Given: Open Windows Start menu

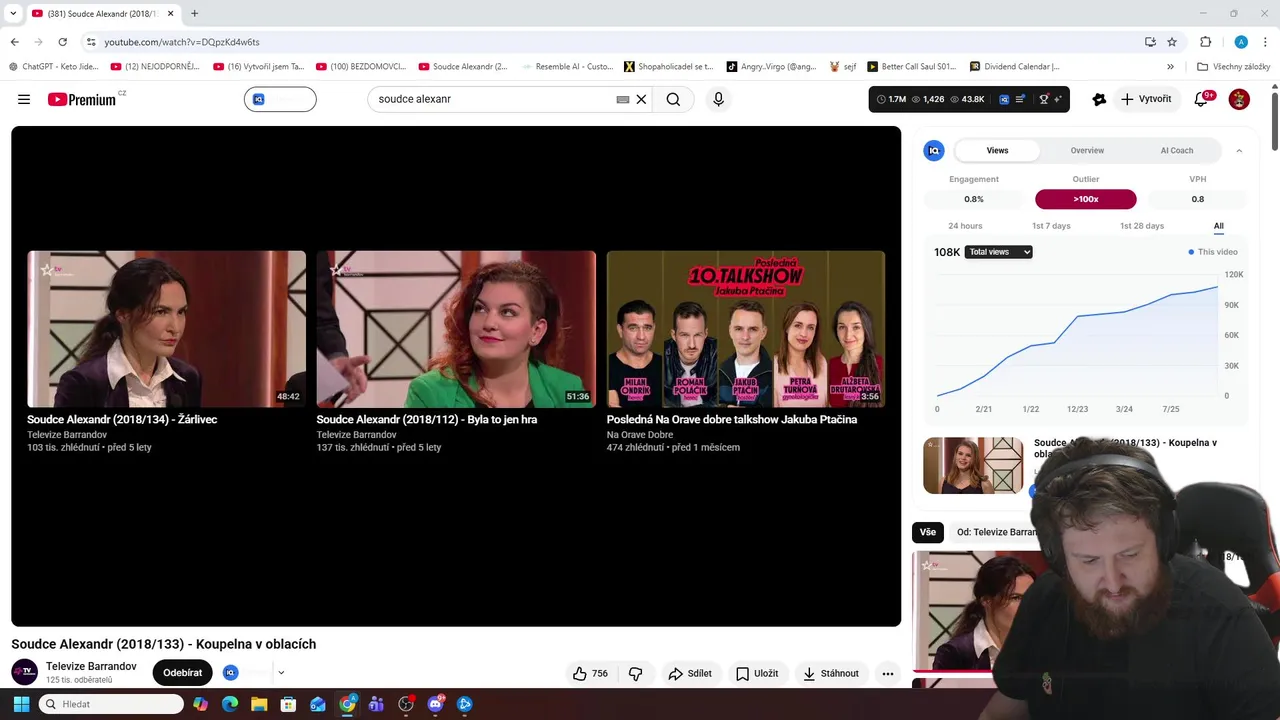Looking at the screenshot, I should point(21,704).
